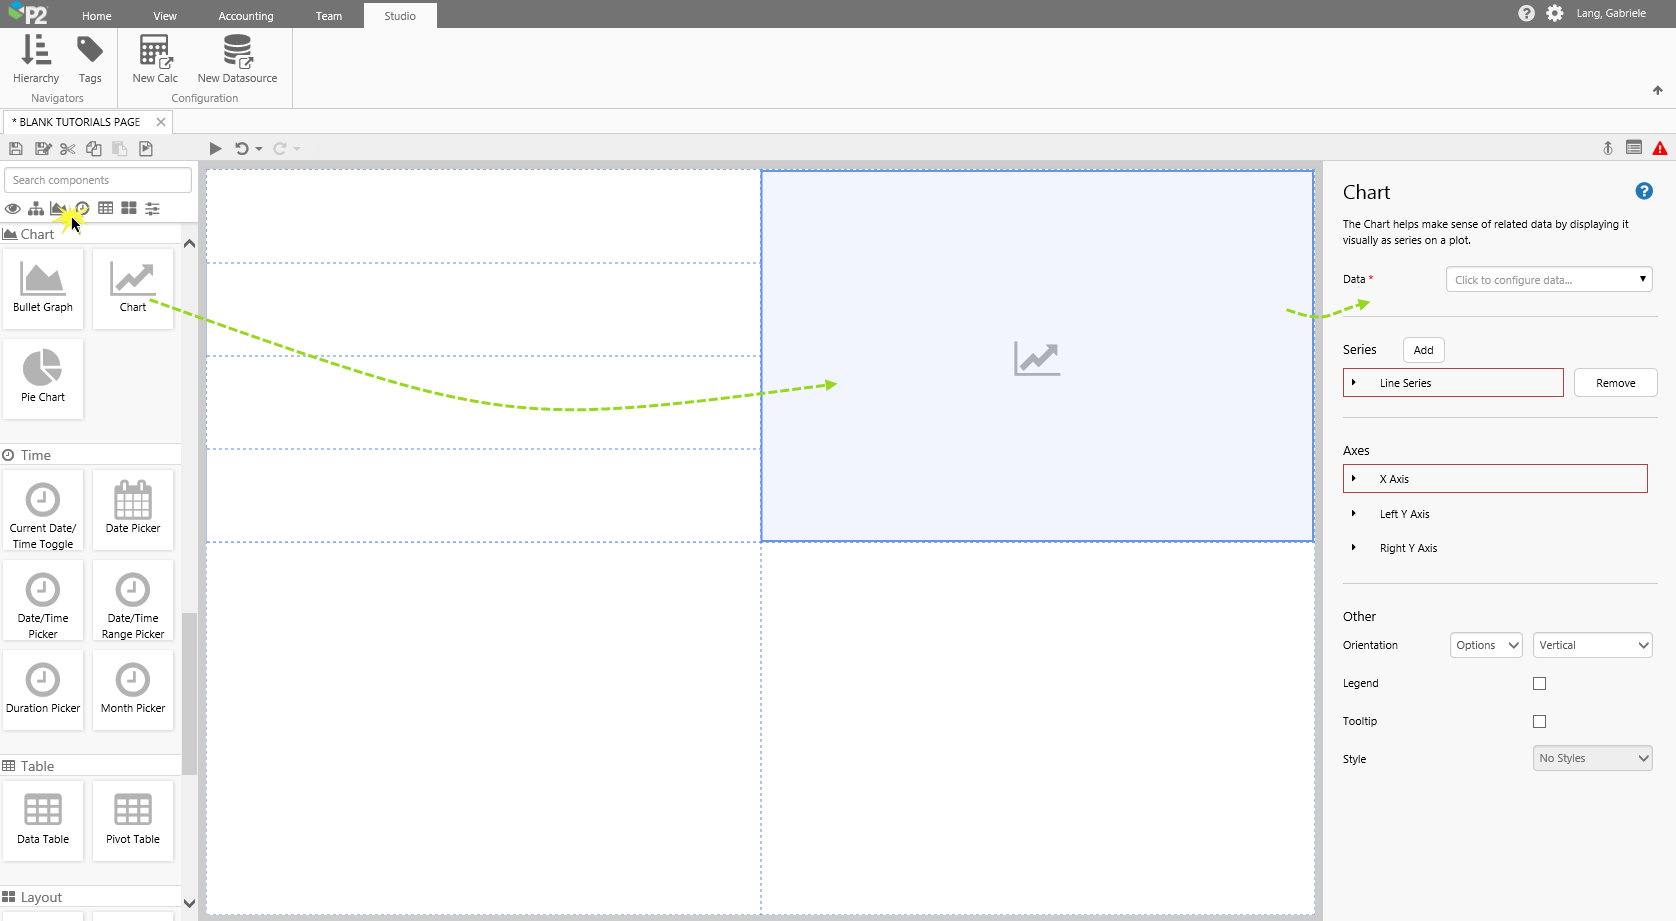The width and height of the screenshot is (1676, 921).
Task: Select the Pie Chart component
Action: [43, 379]
